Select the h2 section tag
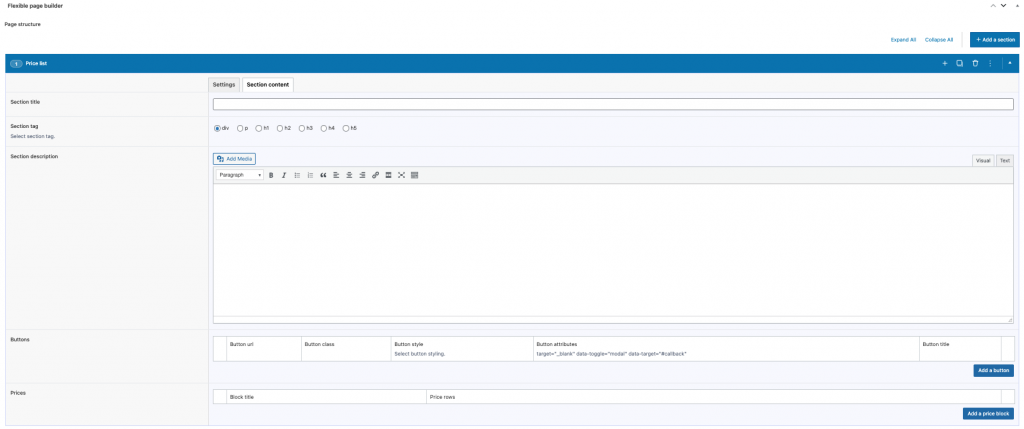 [280, 128]
